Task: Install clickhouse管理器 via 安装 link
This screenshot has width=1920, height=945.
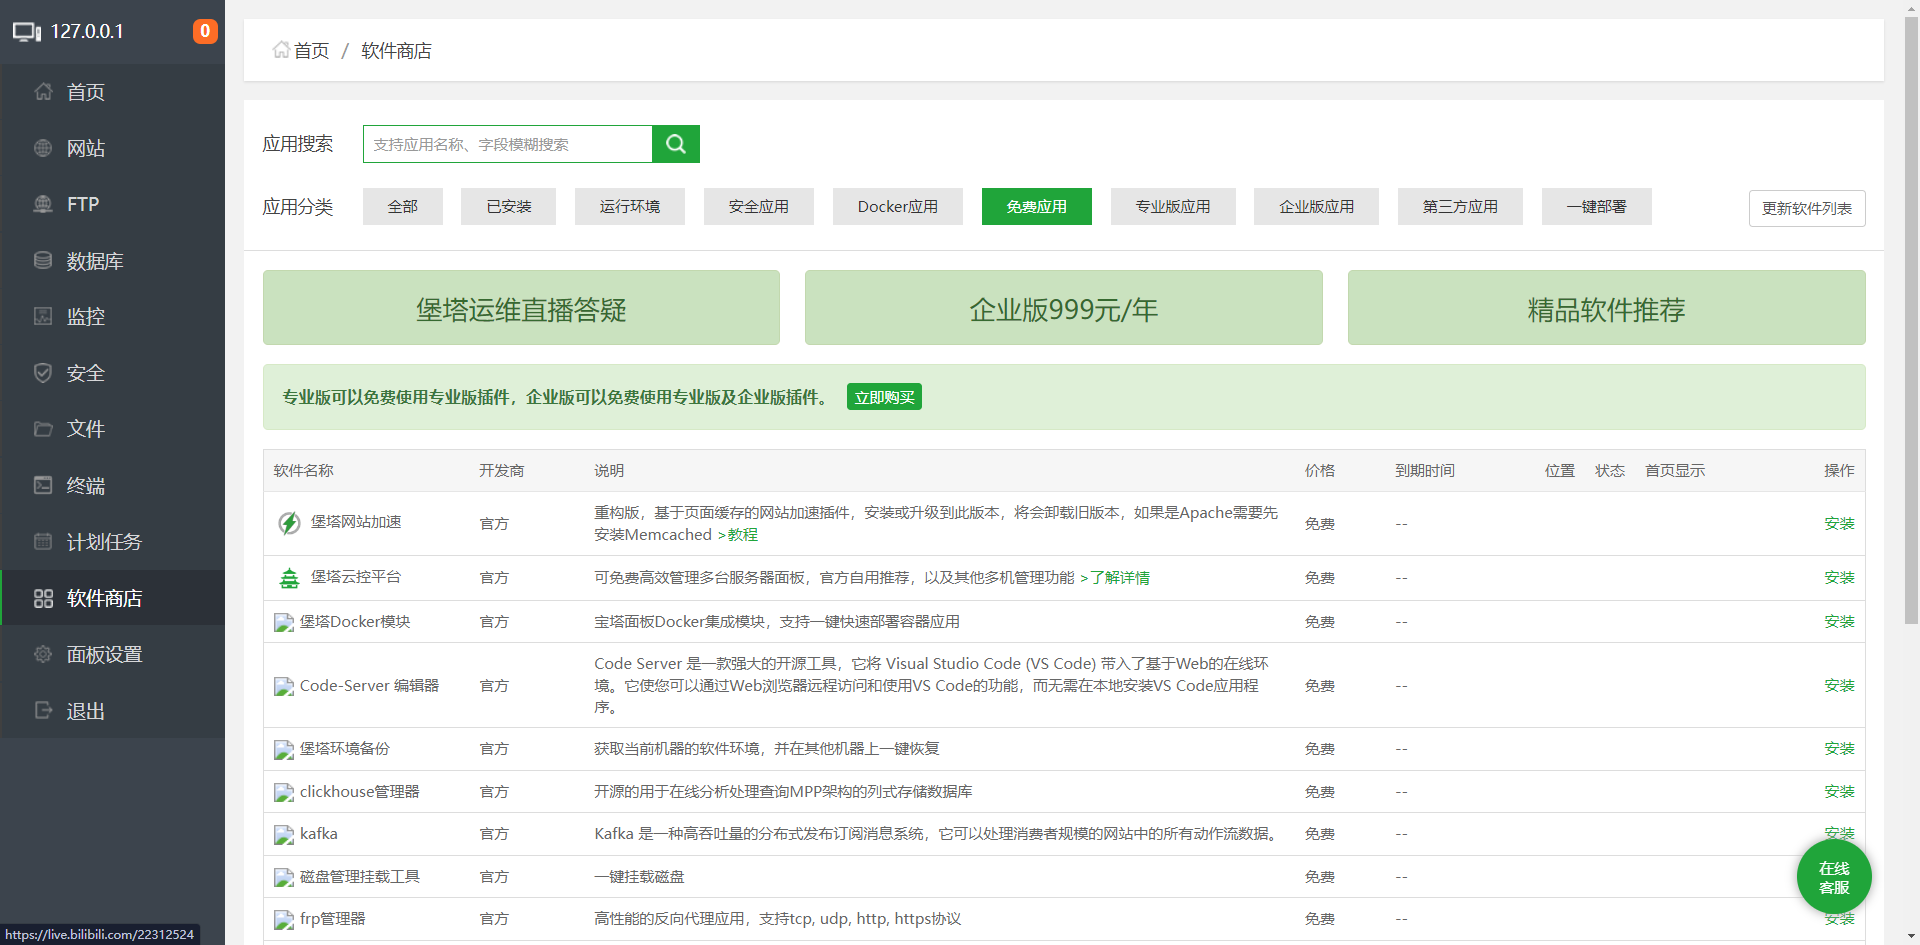Action: click(1839, 792)
